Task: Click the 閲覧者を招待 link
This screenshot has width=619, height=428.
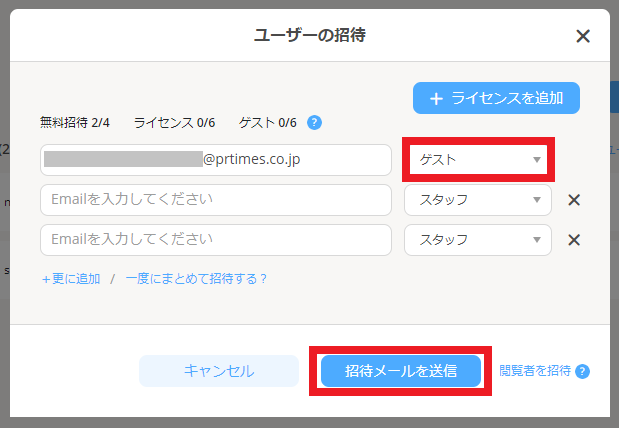Action: 535,371
